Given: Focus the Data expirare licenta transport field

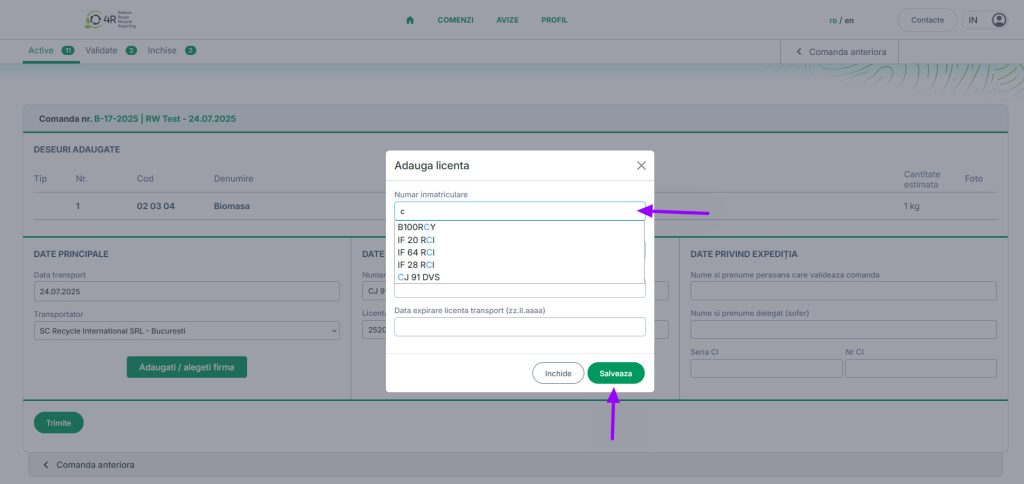Looking at the screenshot, I should (519, 327).
